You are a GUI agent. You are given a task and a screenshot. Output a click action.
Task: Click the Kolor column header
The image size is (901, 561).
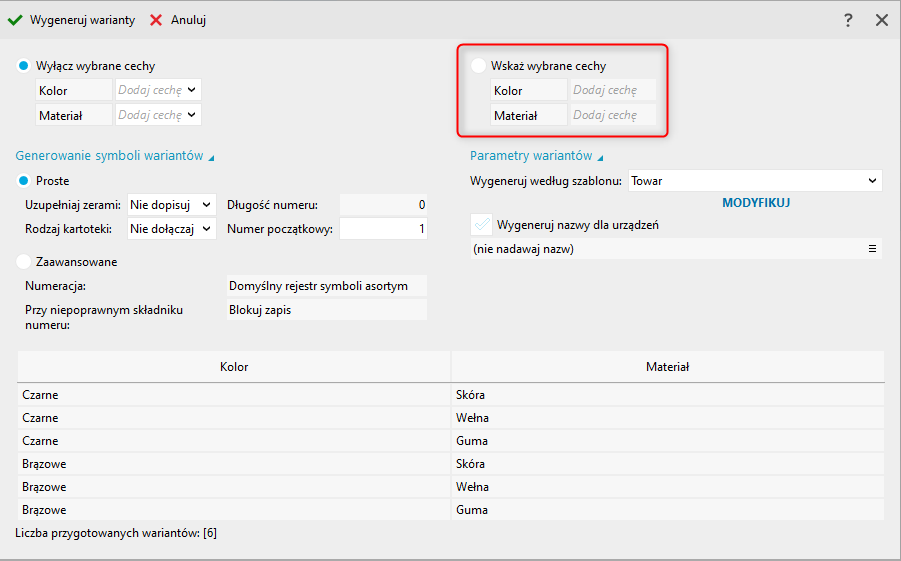pos(234,367)
